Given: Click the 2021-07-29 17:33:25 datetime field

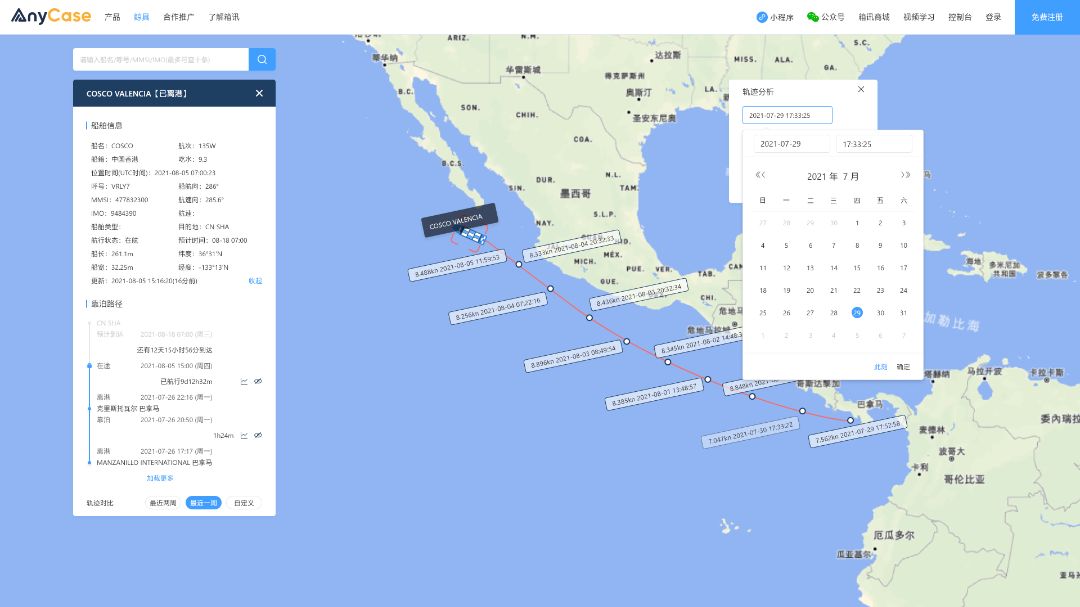Looking at the screenshot, I should point(787,115).
